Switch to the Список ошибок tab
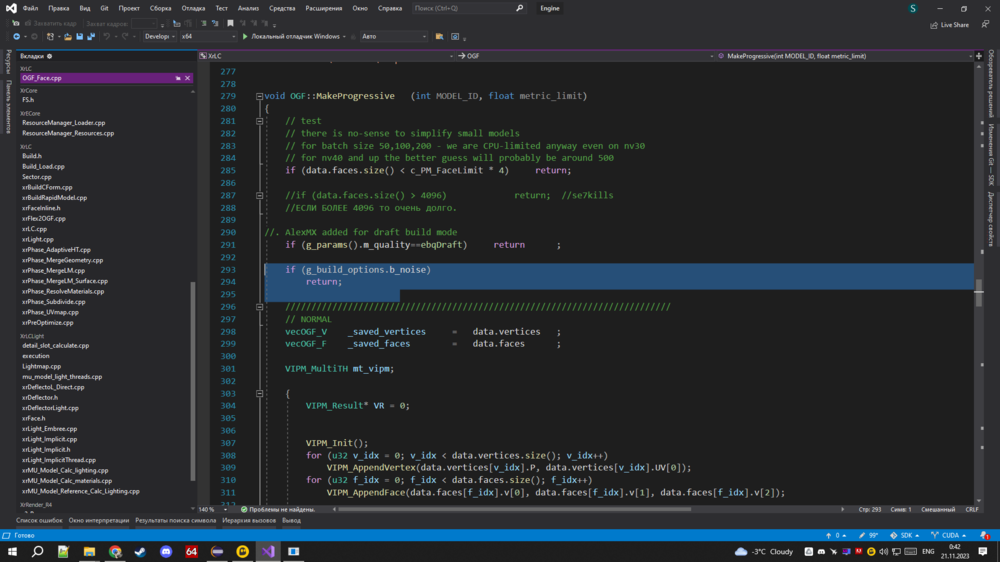Image resolution: width=1000 pixels, height=562 pixels. pyautogui.click(x=39, y=521)
